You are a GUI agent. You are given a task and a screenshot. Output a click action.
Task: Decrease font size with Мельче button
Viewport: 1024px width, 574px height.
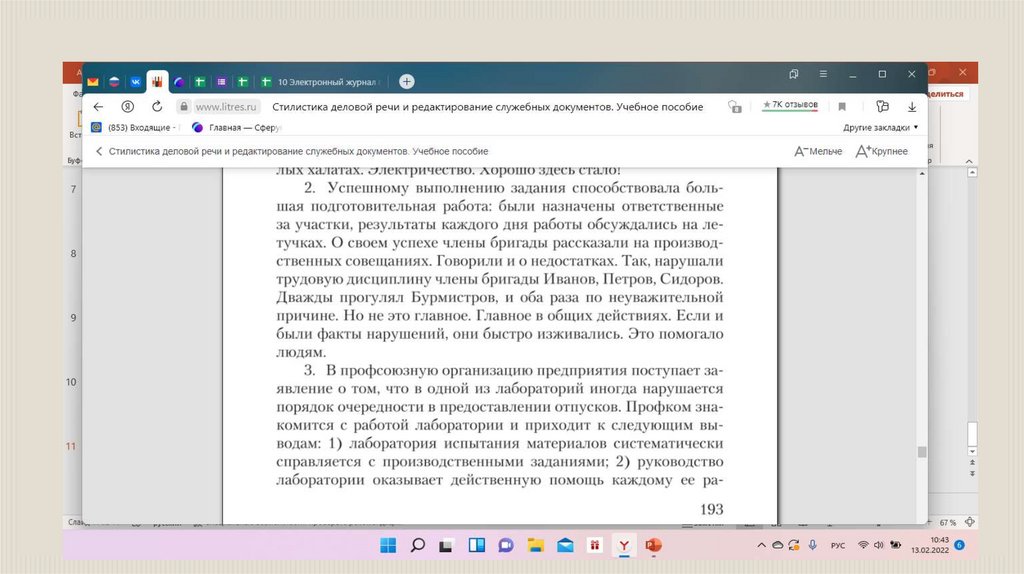pyautogui.click(x=818, y=151)
